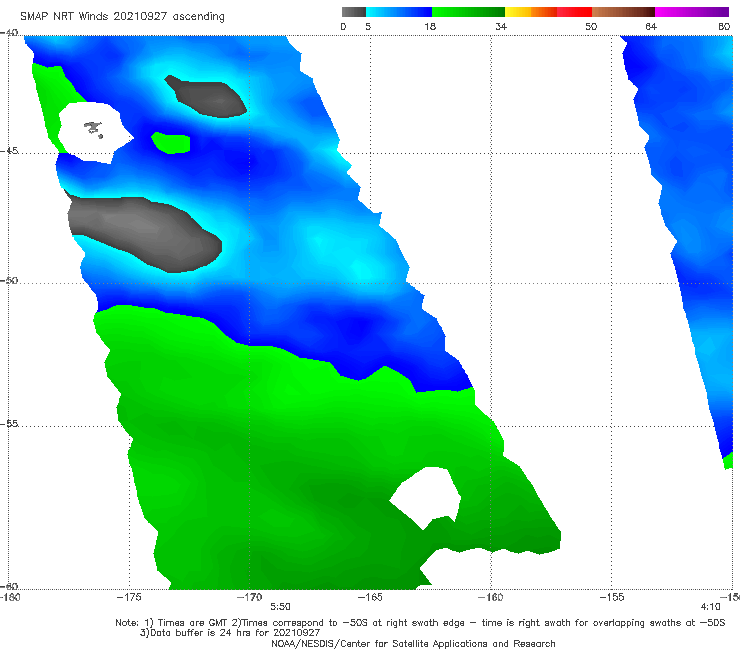Click the color bar label '34'
This screenshot has height=650, width=740.
(501, 27)
